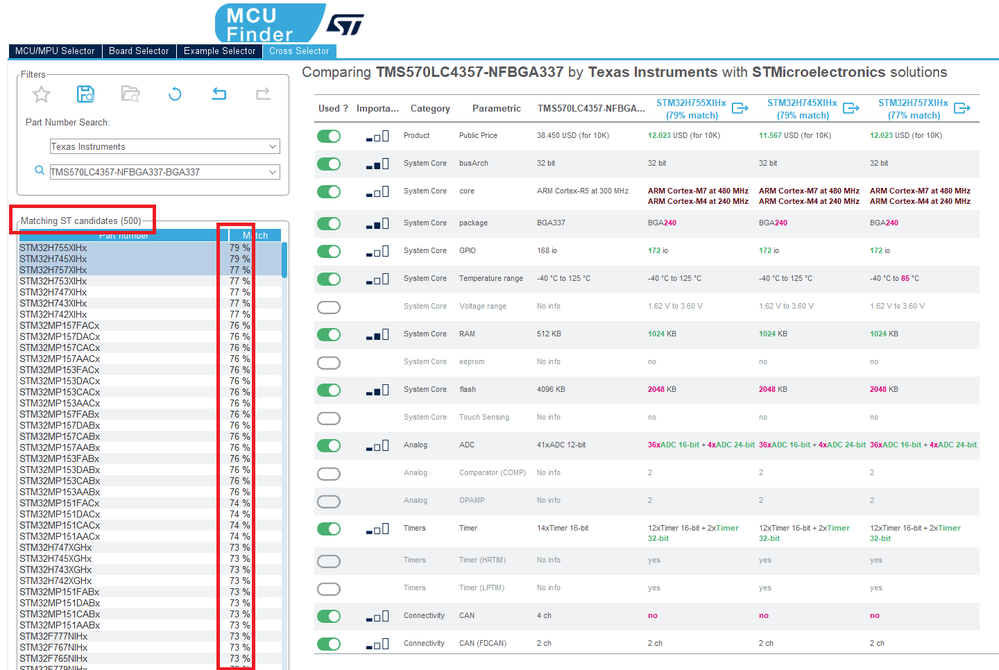The height and width of the screenshot is (670, 999).
Task: Enable the Voltage range toggle
Action: 329,308
